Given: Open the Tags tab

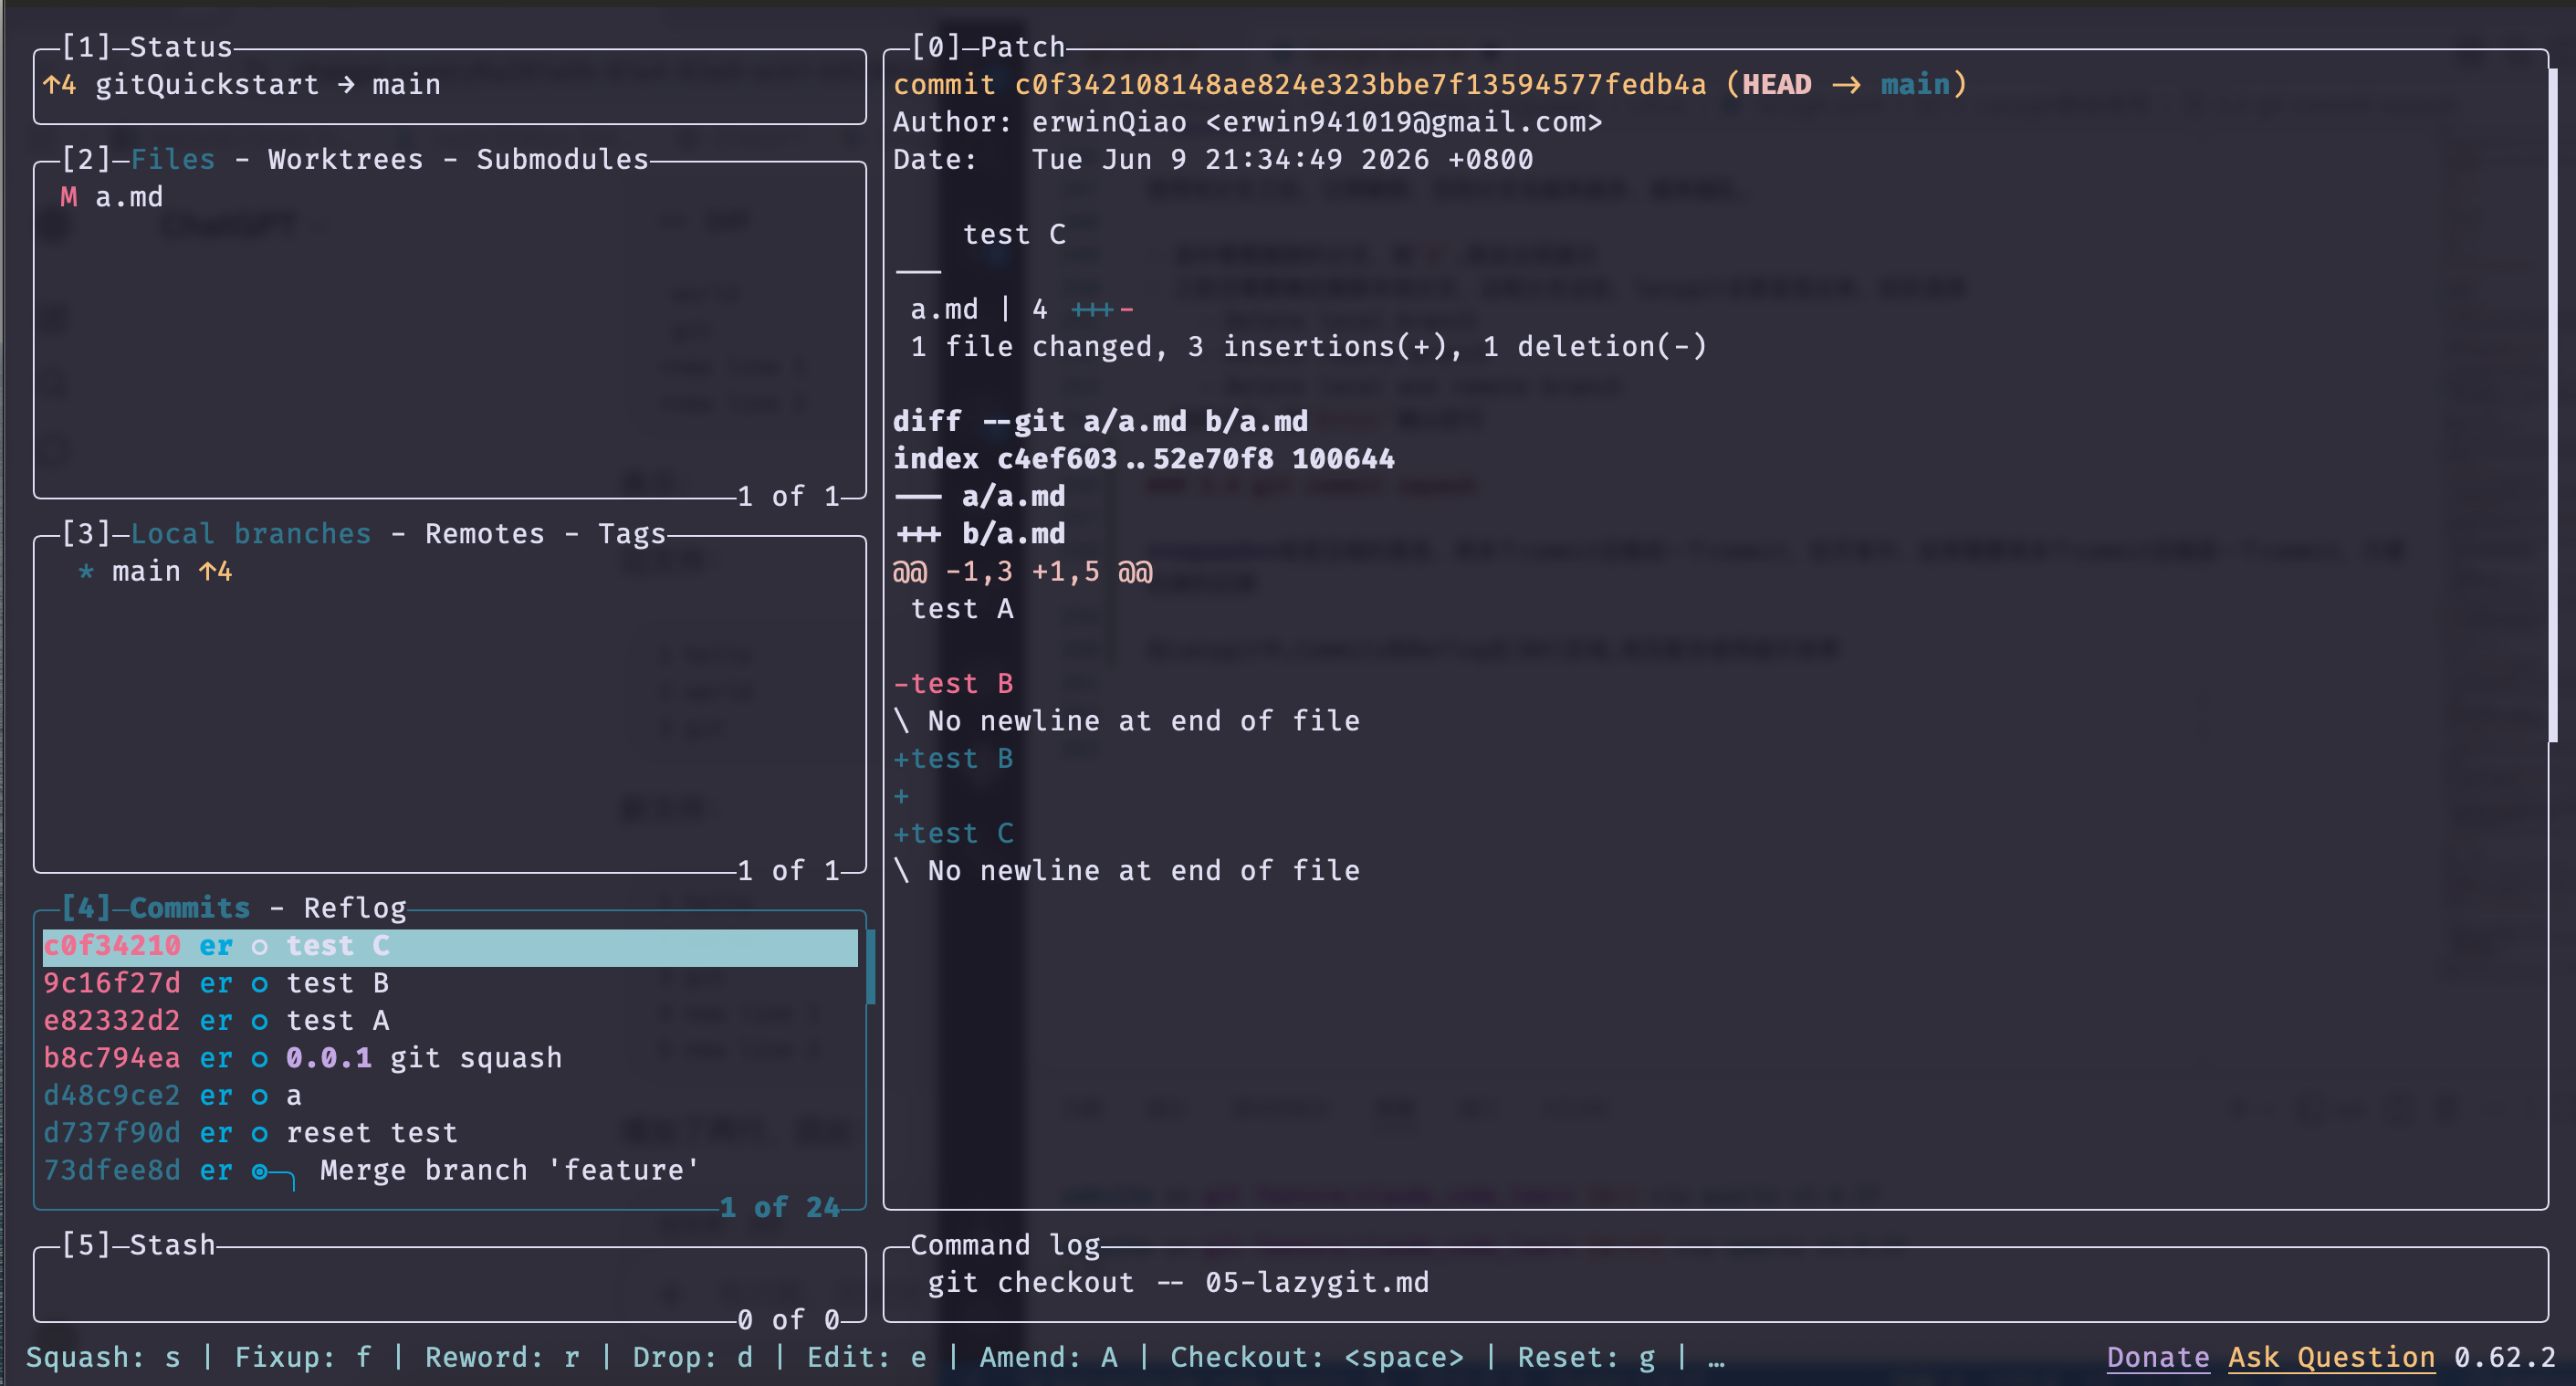Looking at the screenshot, I should [632, 533].
